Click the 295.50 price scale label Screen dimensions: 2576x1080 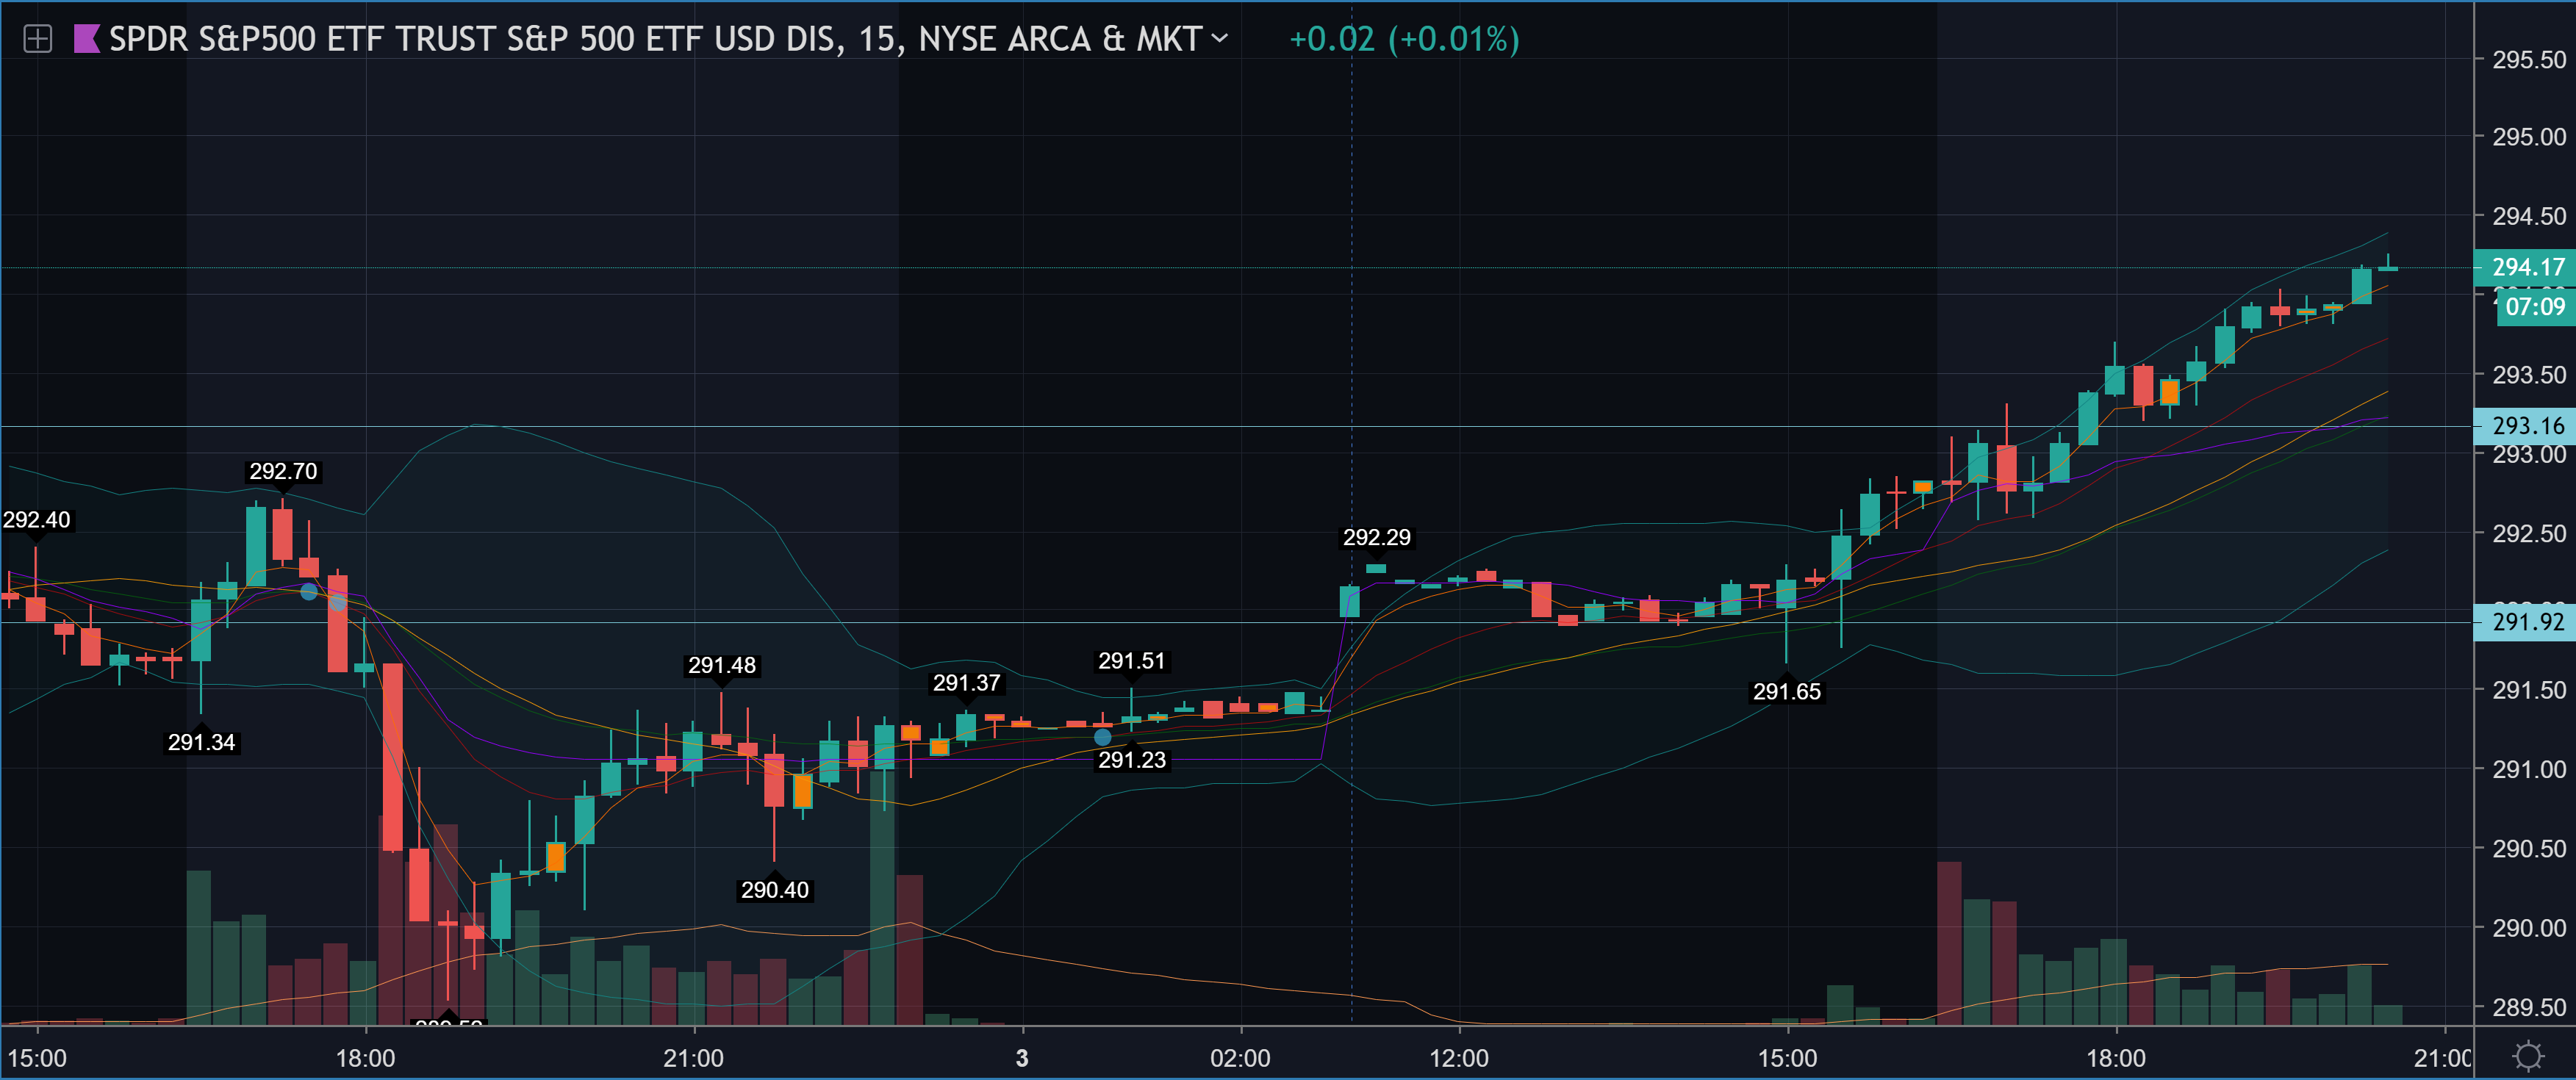[x=2528, y=60]
